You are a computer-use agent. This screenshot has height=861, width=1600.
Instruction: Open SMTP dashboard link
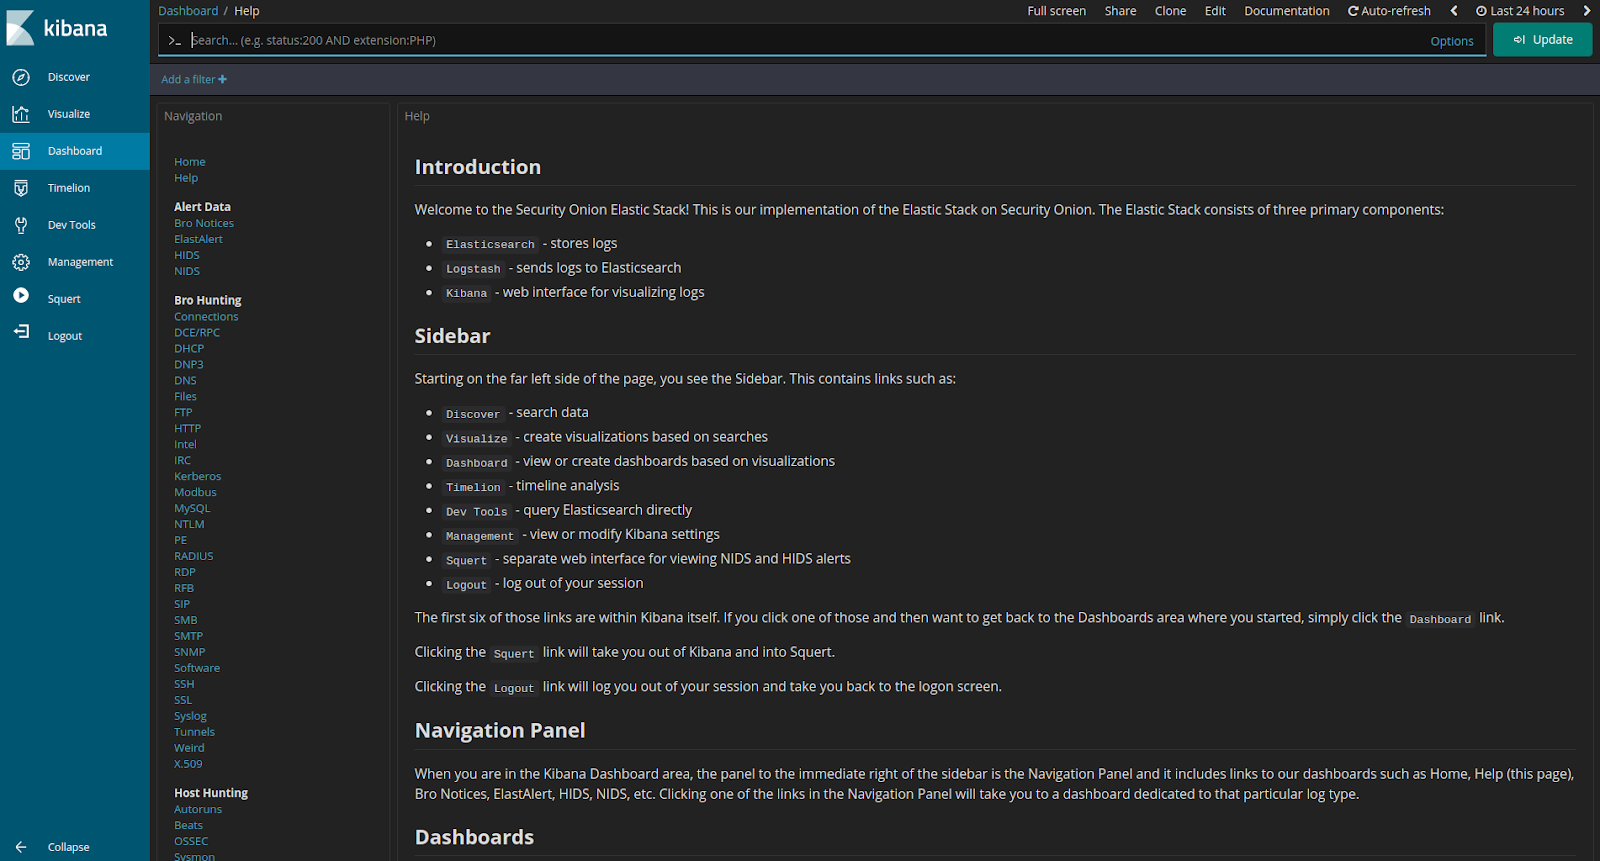(188, 637)
